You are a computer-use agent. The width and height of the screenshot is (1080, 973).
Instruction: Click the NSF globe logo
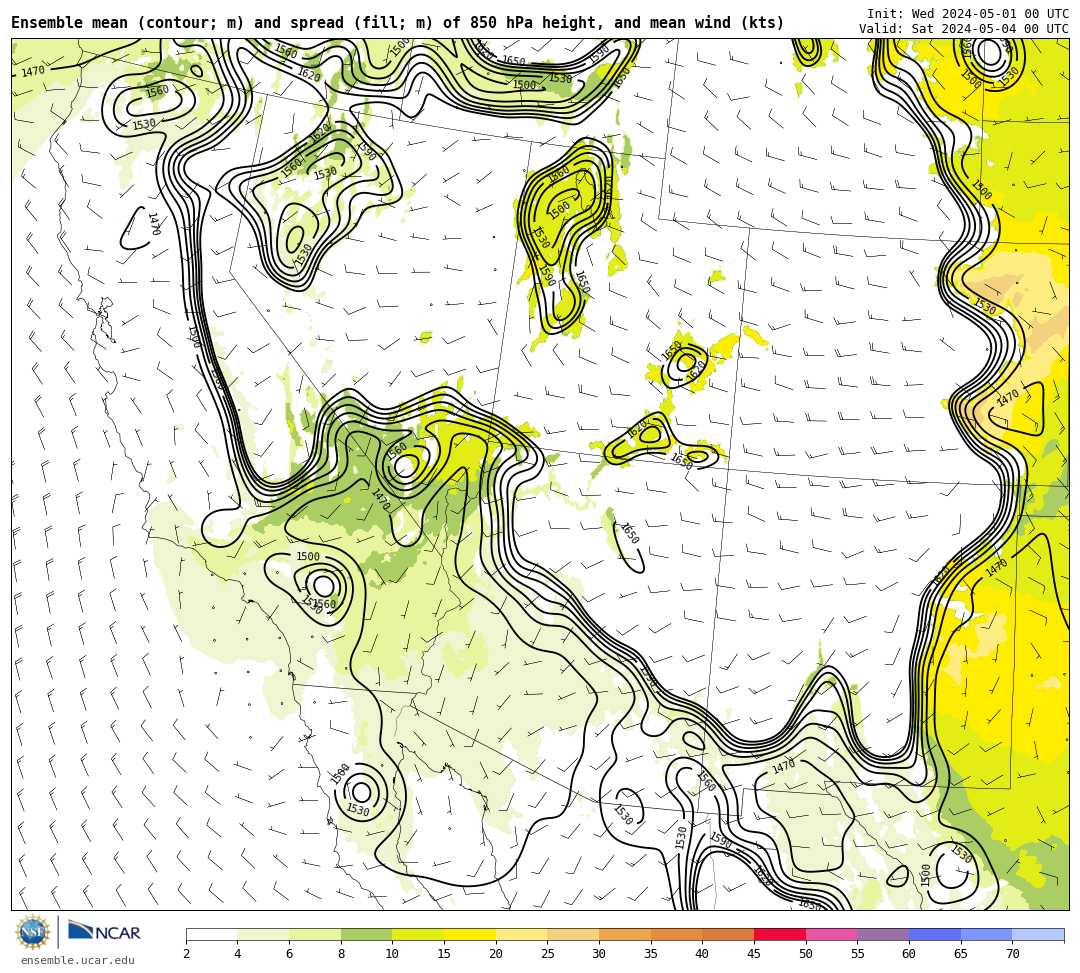(33, 932)
